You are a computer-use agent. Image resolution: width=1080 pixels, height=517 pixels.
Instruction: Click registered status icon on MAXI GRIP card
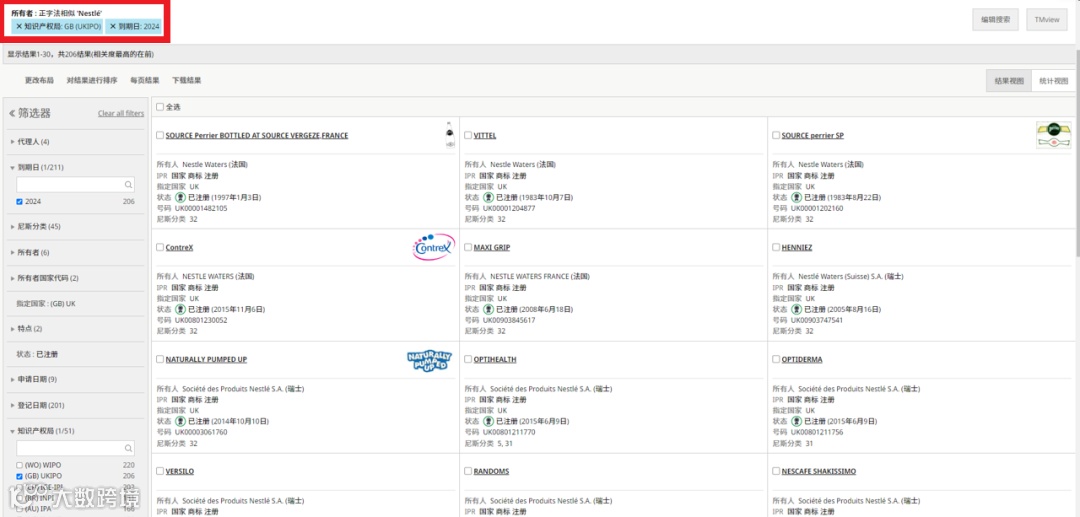point(488,309)
